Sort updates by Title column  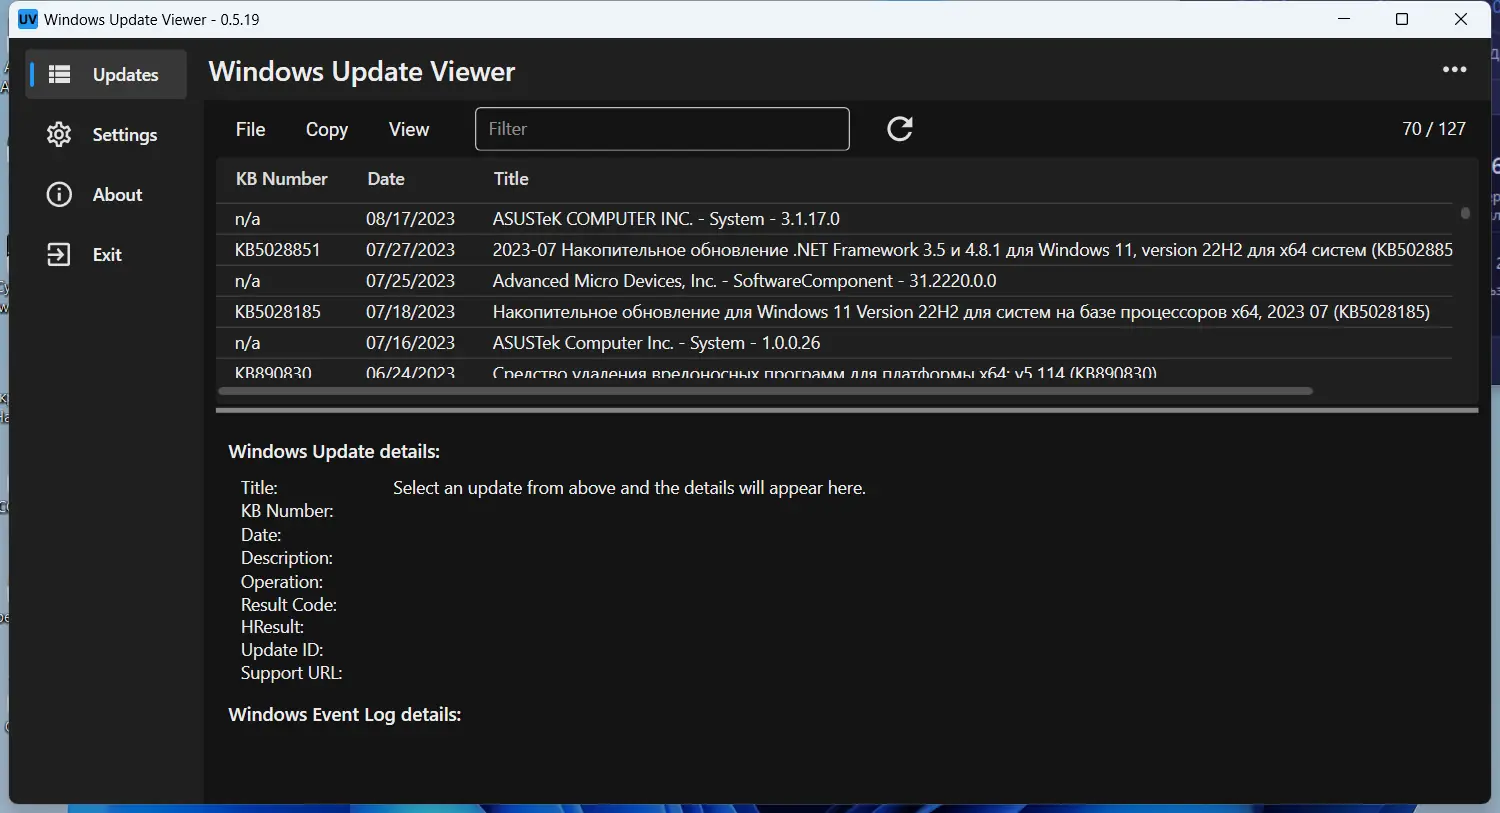coord(511,179)
